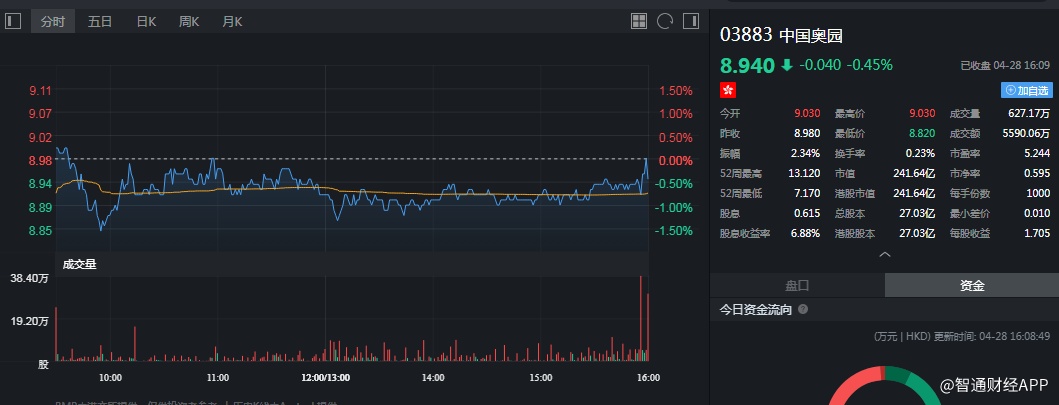Screen dimensions: 1059x405
Task: Switch to the 五日 chart tab
Action: coord(99,21)
